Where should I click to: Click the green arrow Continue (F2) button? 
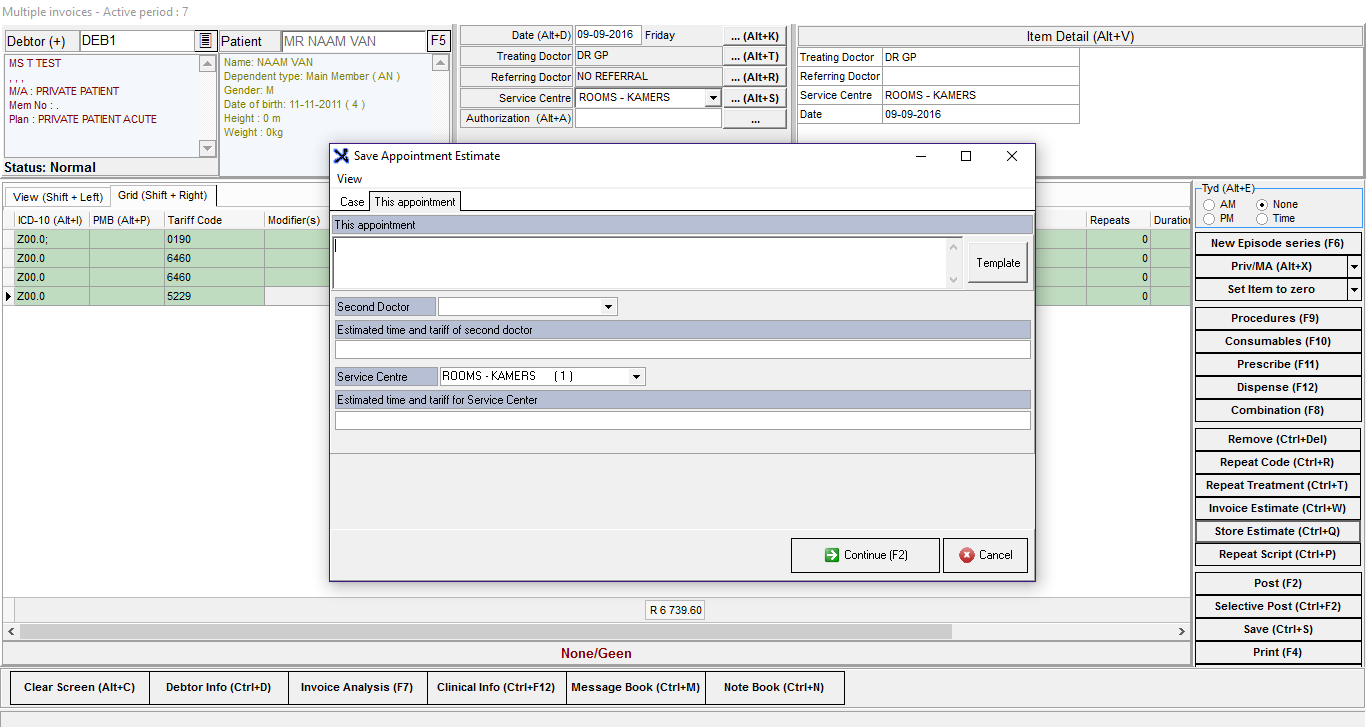click(x=865, y=555)
